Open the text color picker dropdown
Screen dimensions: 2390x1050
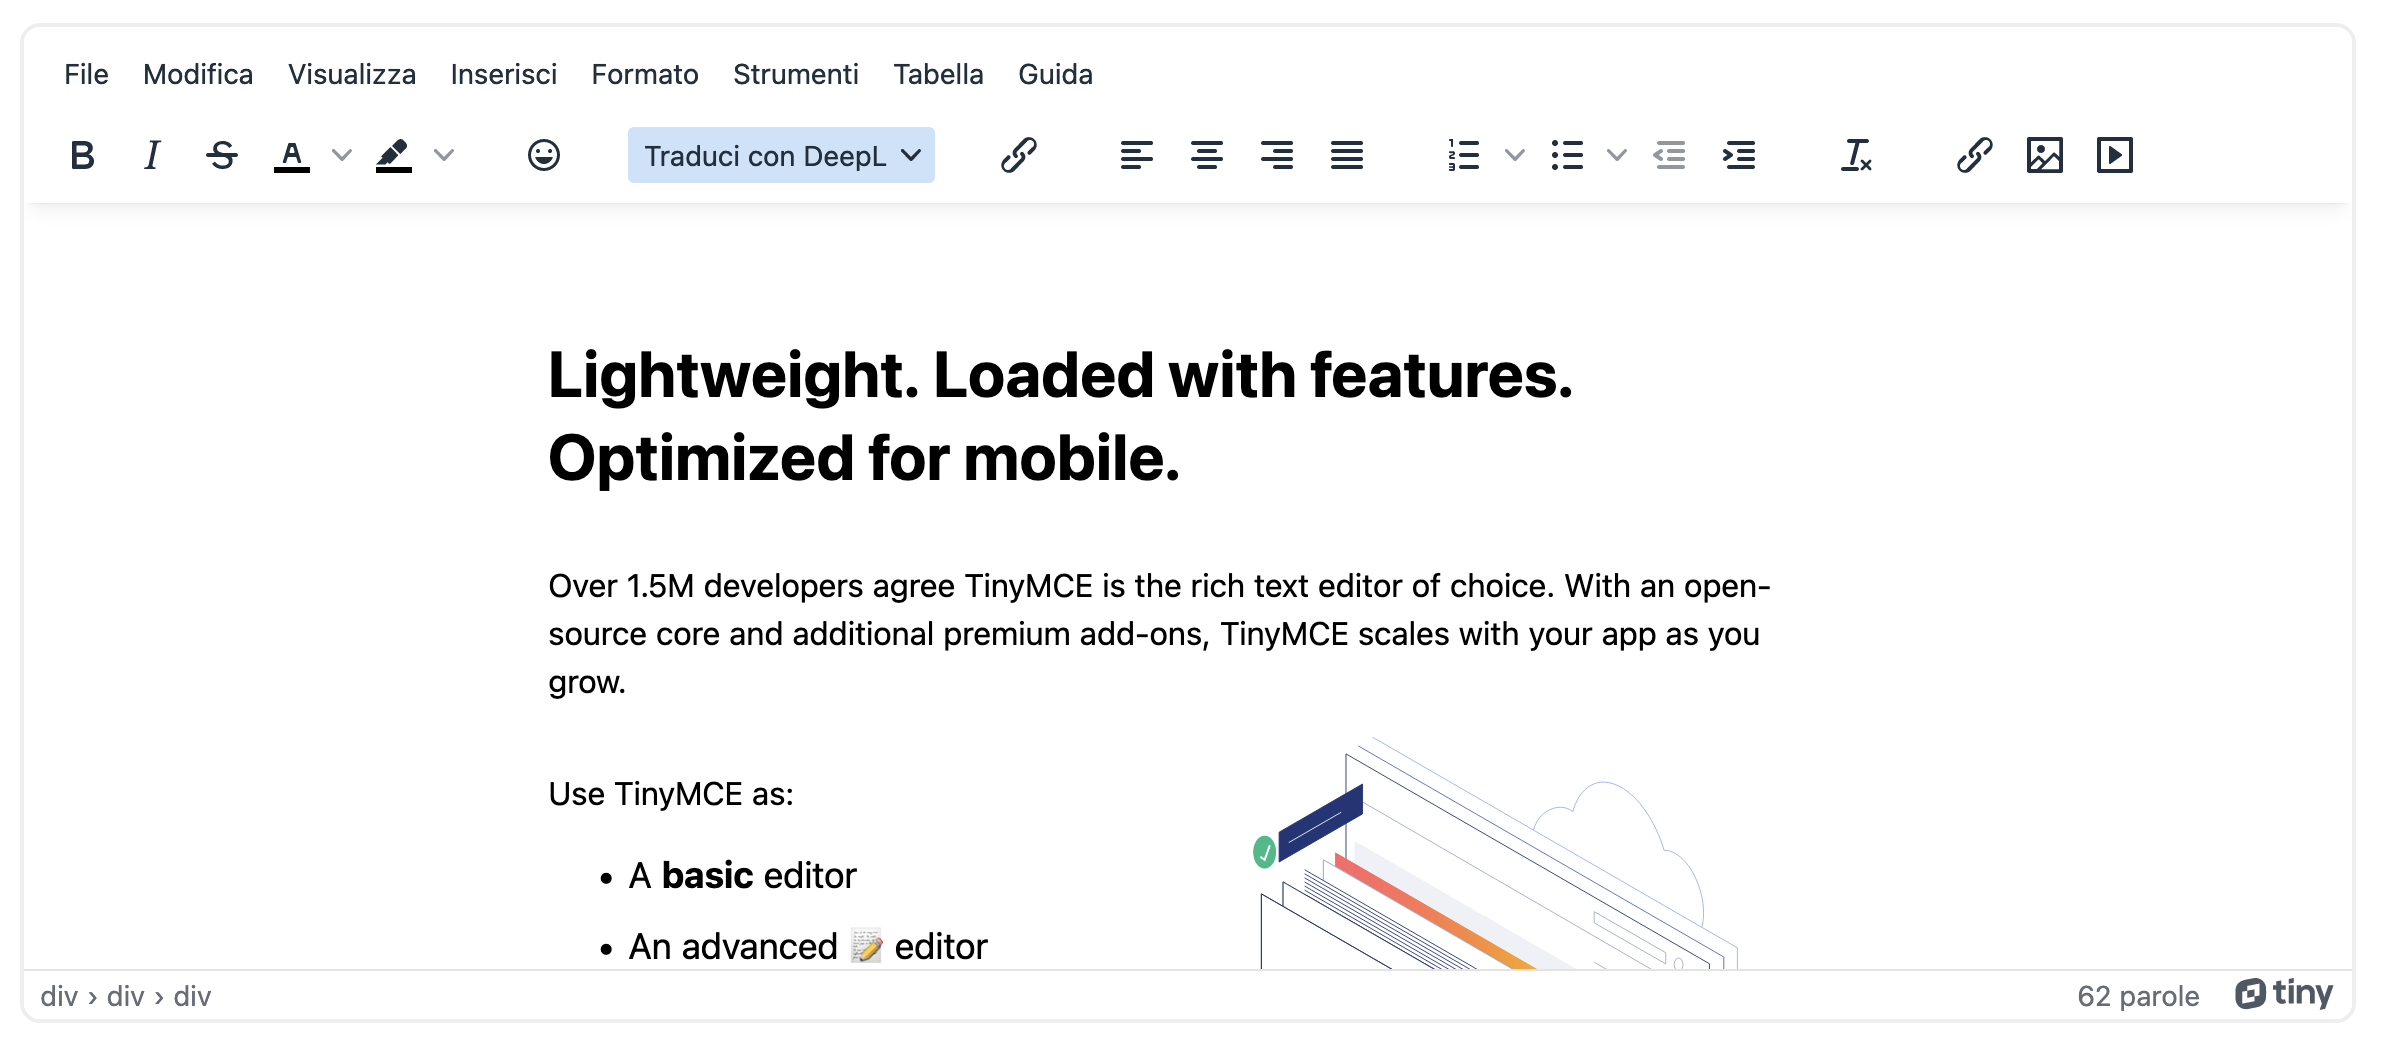point(342,155)
